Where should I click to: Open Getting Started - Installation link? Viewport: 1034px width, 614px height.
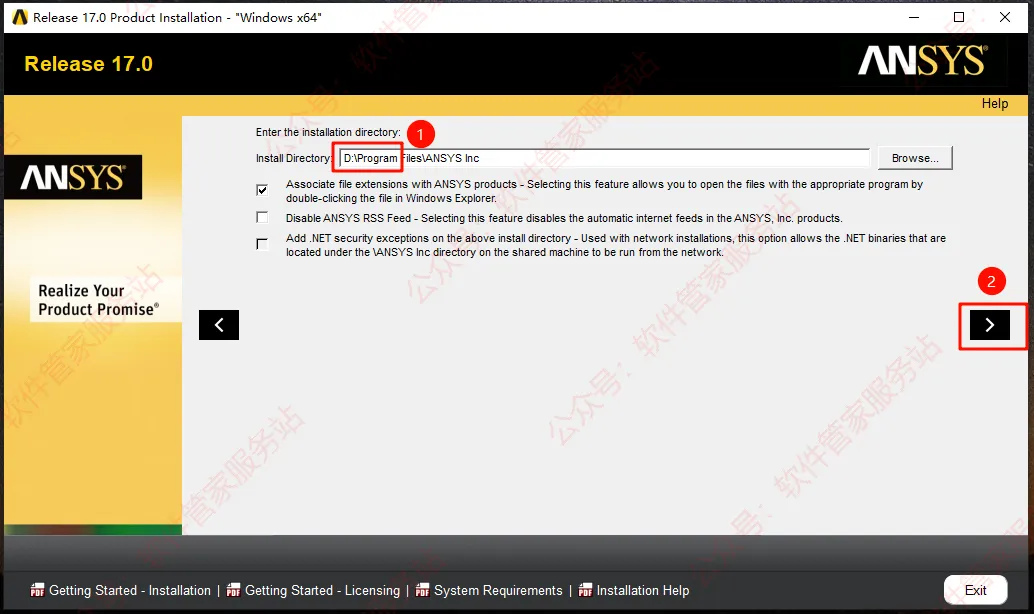(130, 590)
